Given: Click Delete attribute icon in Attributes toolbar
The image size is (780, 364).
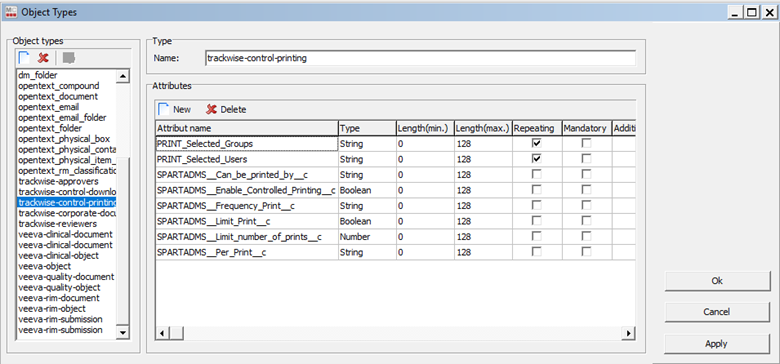Looking at the screenshot, I should click(x=212, y=109).
